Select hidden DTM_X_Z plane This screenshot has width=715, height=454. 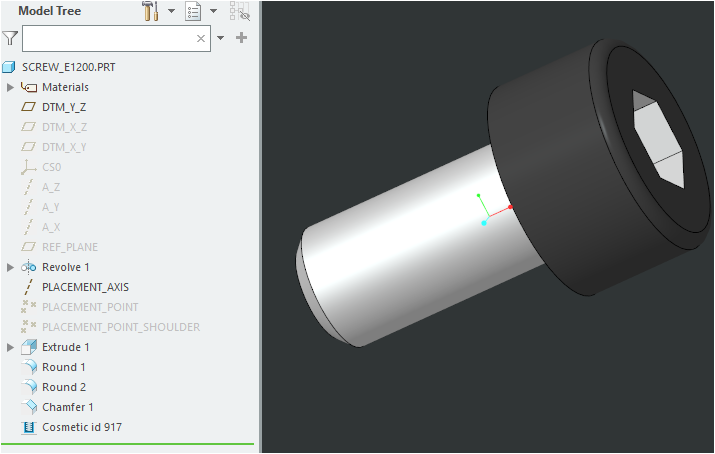65,127
